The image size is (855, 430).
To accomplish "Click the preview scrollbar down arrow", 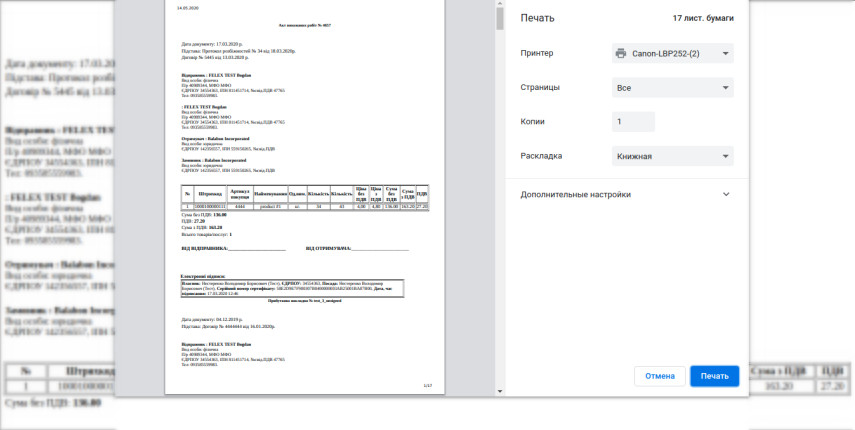I will tap(500, 391).
